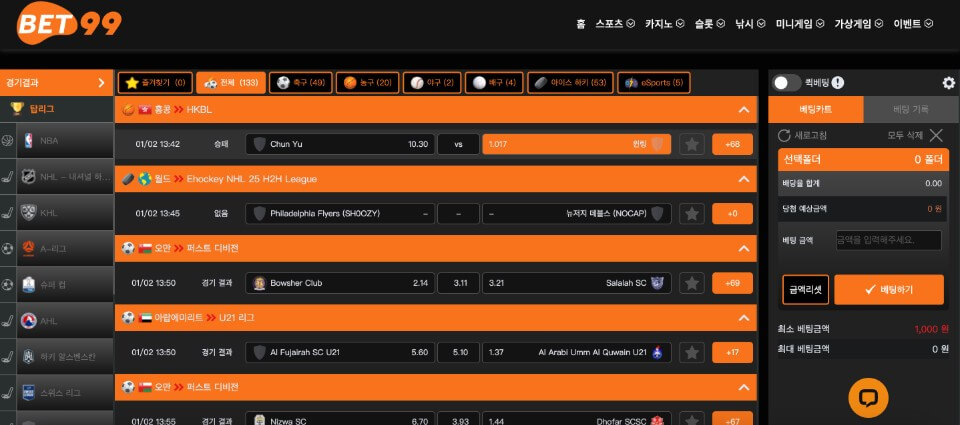Collapse Ehockey NHL 25 H2H League section

tap(744, 179)
